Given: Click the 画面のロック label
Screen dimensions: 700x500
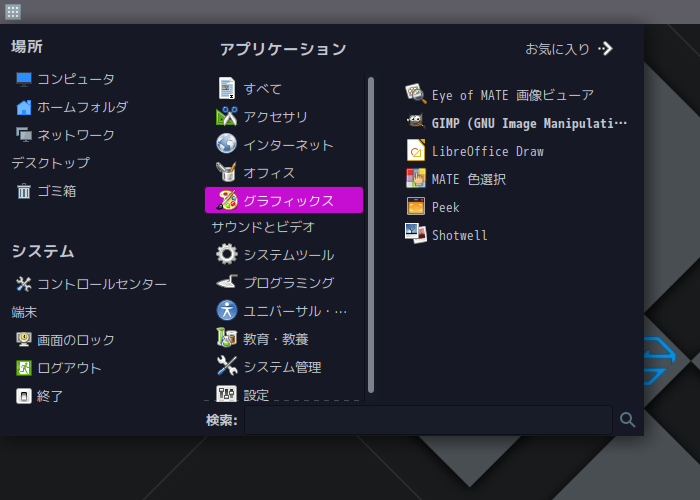Looking at the screenshot, I should 76,340.
